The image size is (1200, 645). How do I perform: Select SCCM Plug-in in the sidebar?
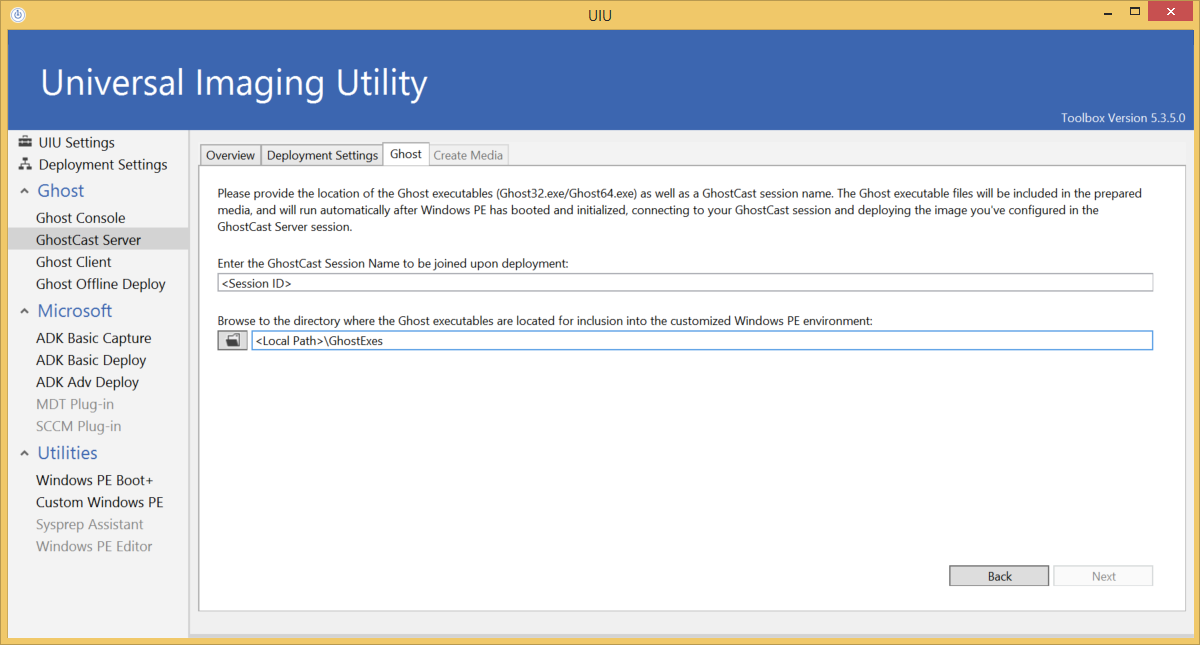pyautogui.click(x=79, y=426)
